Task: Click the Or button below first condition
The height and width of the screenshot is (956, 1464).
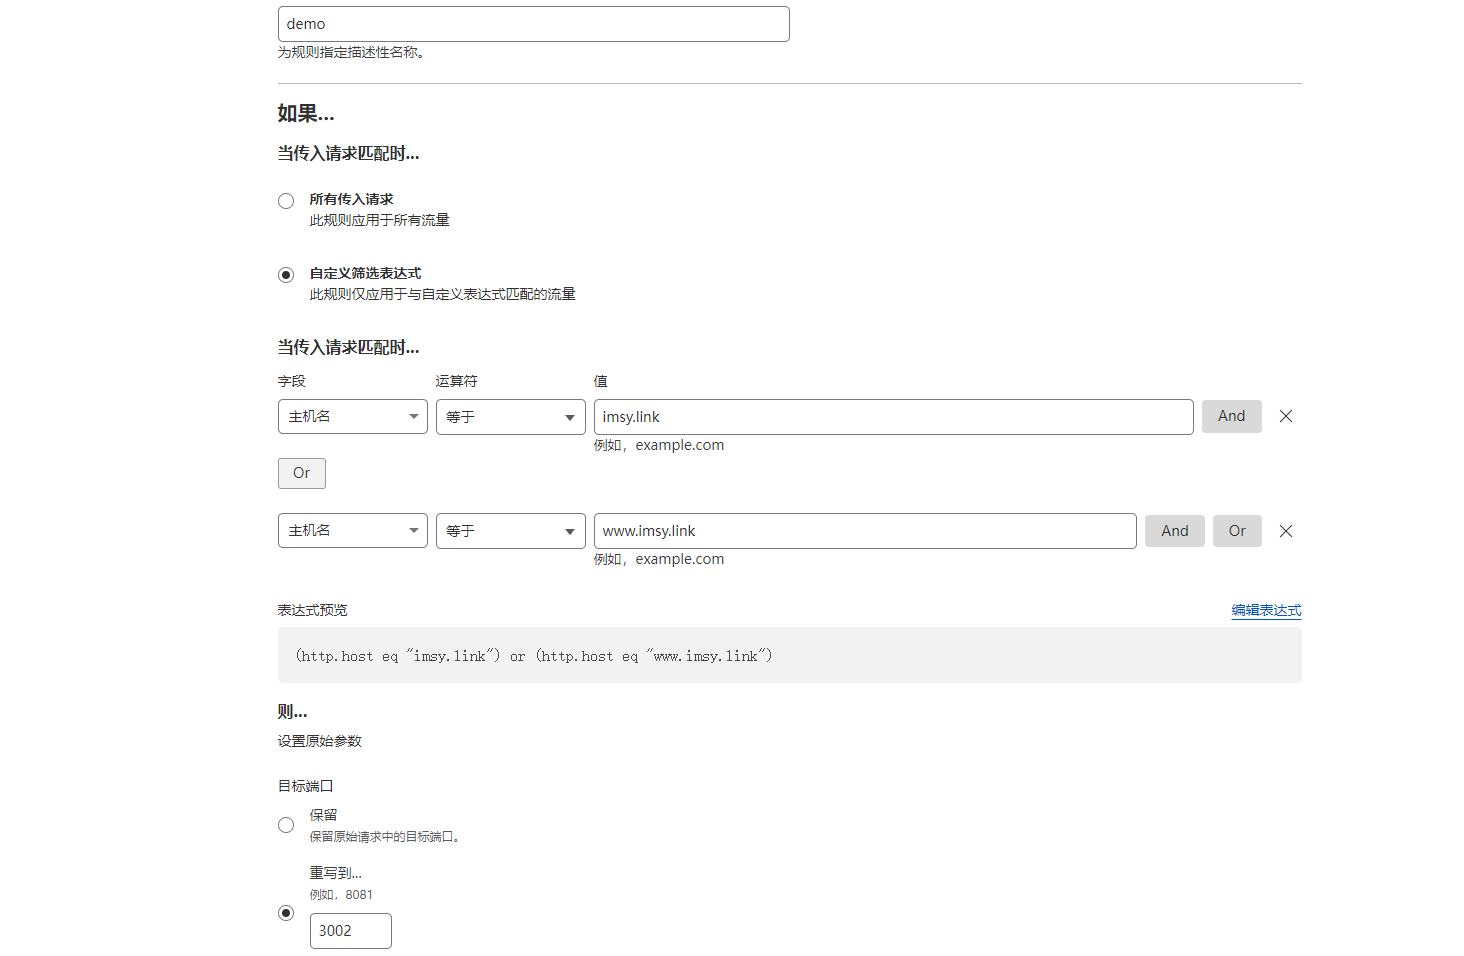Action: (301, 473)
